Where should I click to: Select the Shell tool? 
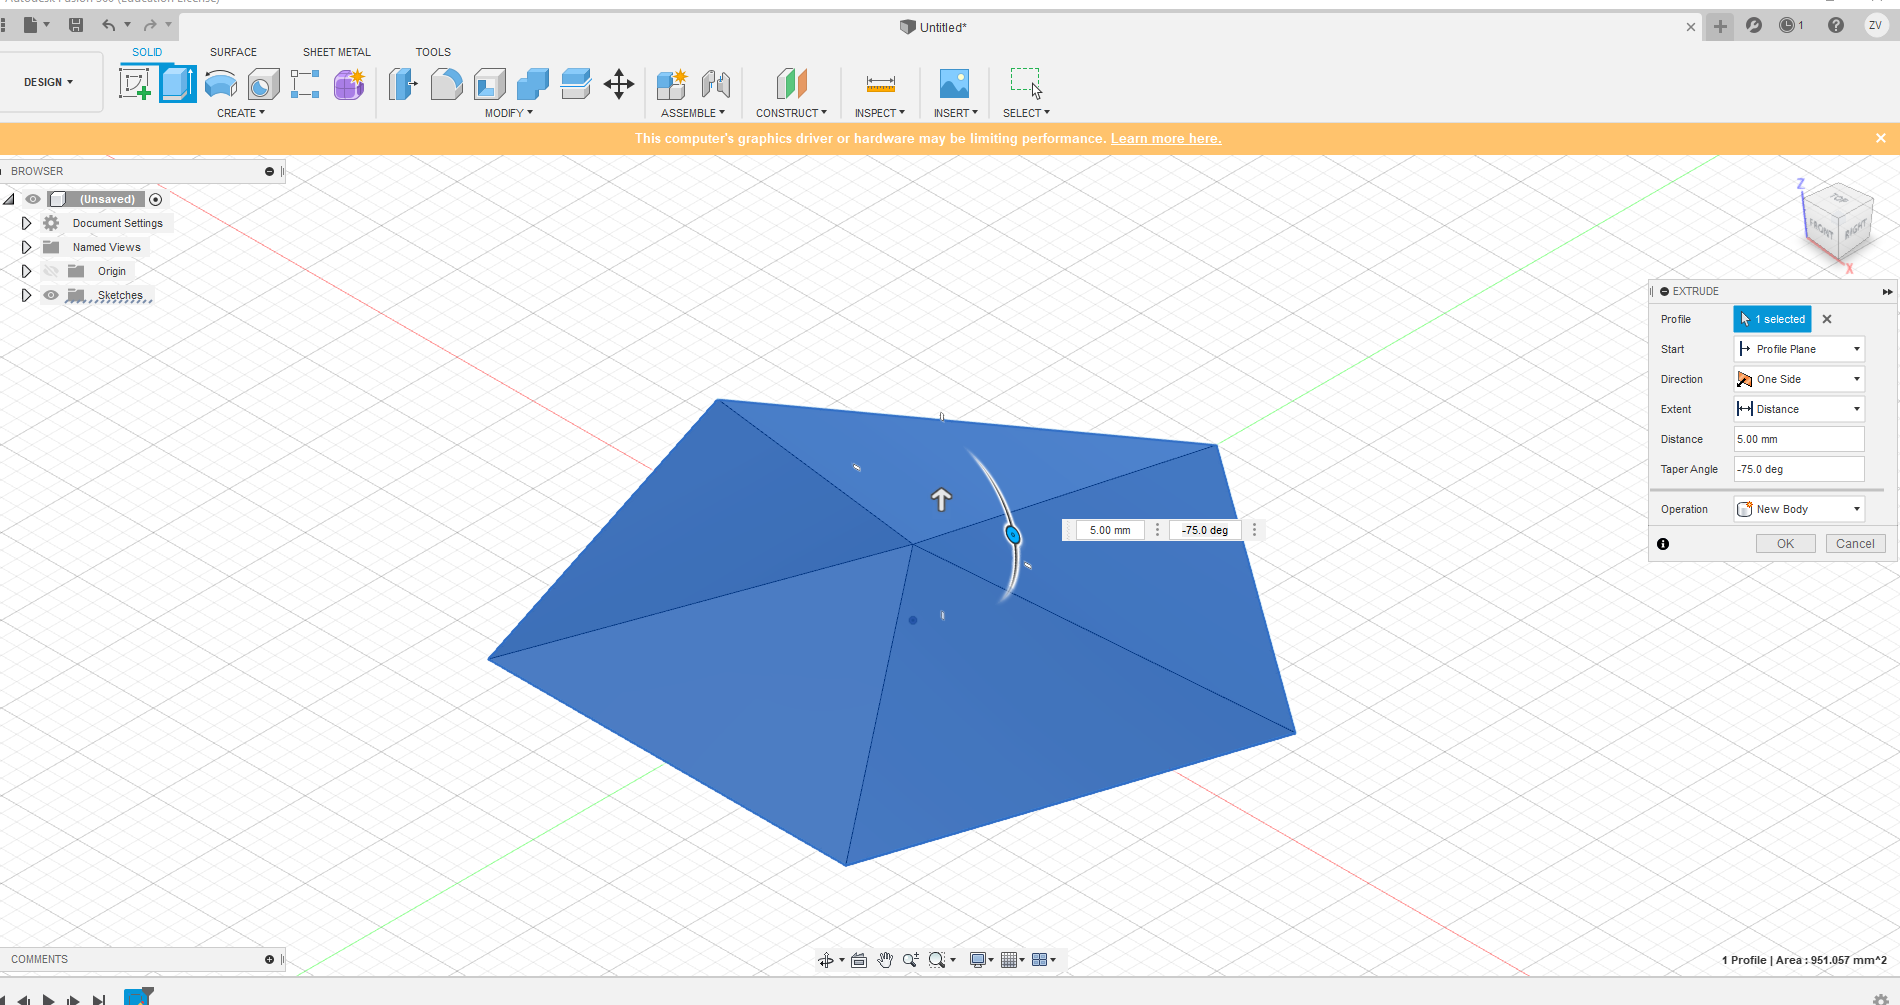tap(490, 84)
